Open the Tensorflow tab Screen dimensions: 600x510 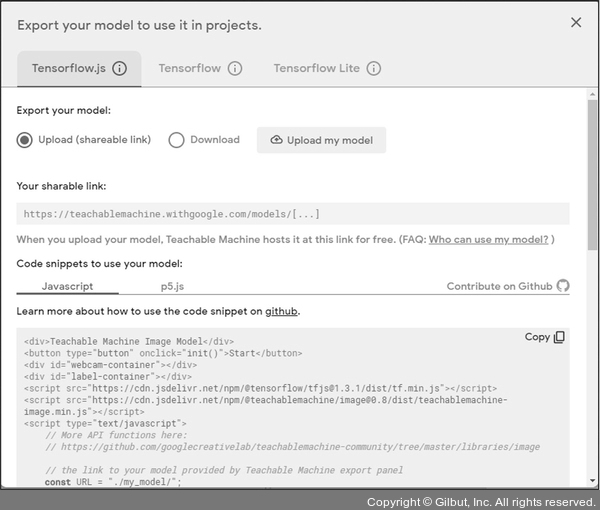(x=189, y=69)
